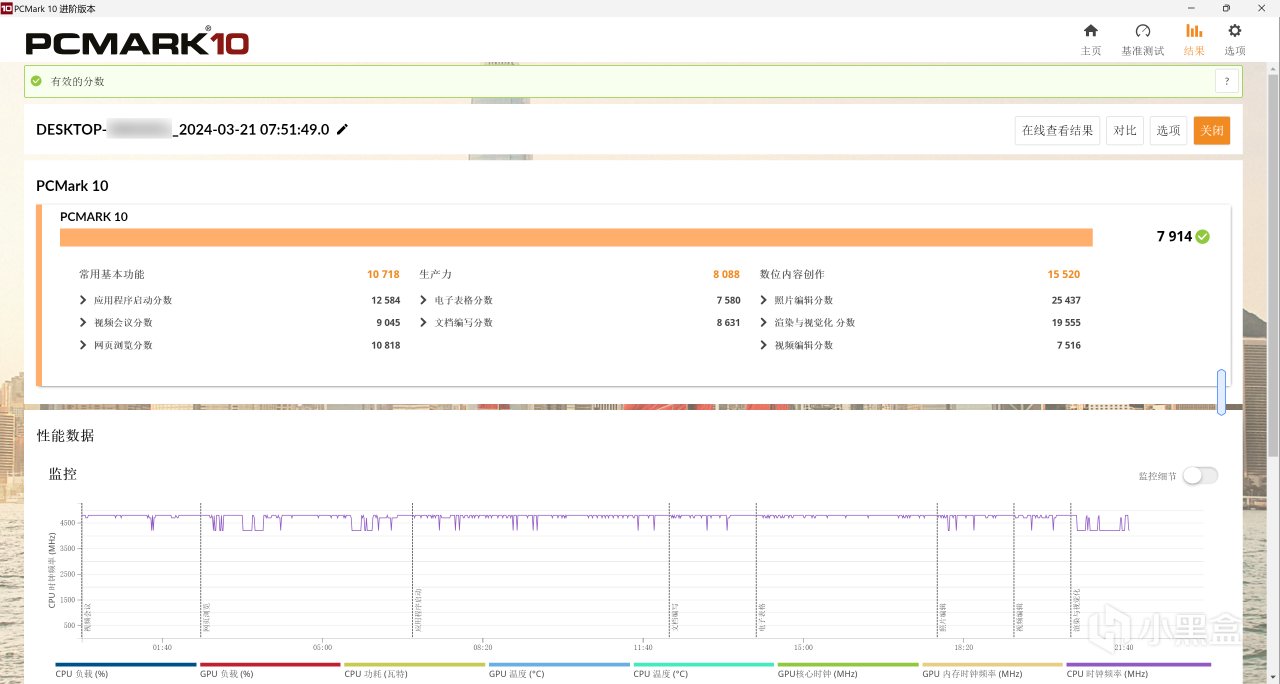Click the 电子表格 marker line in chart
The height and width of the screenshot is (684, 1280).
coord(757,570)
